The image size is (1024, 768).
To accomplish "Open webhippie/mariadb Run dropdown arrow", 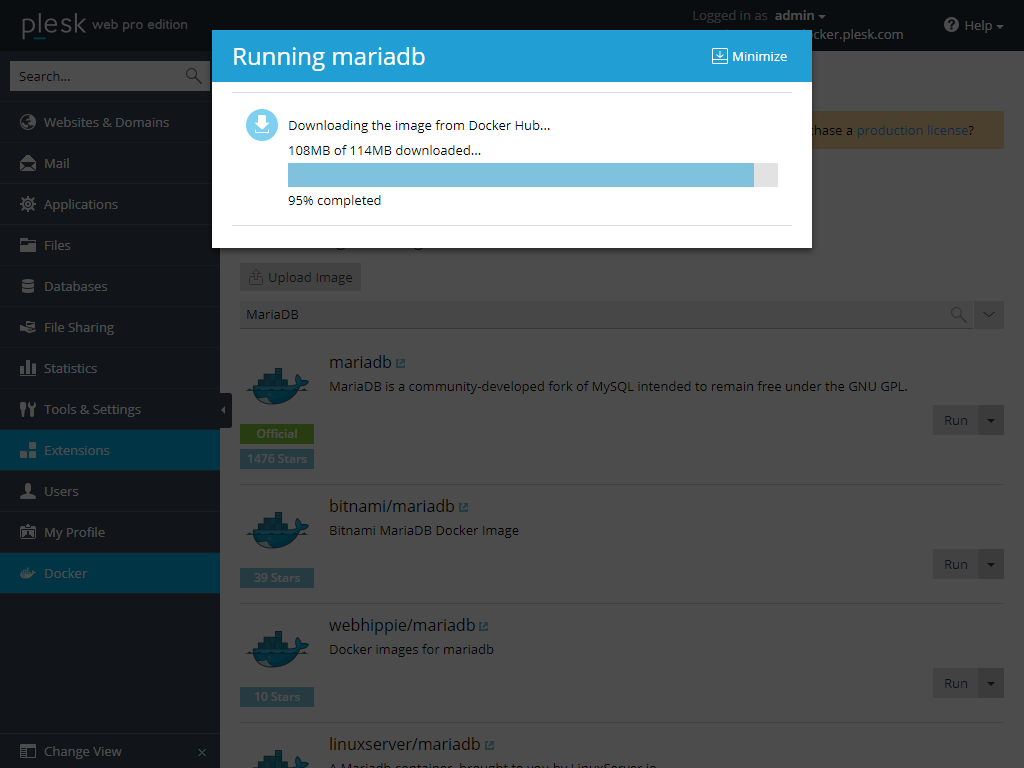I will pyautogui.click(x=991, y=683).
